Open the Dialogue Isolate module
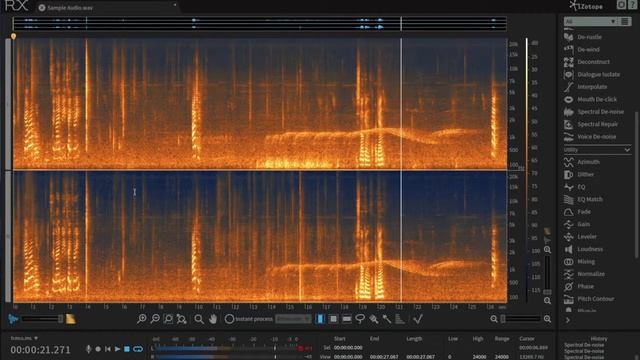The height and width of the screenshot is (360, 640). coord(592,75)
